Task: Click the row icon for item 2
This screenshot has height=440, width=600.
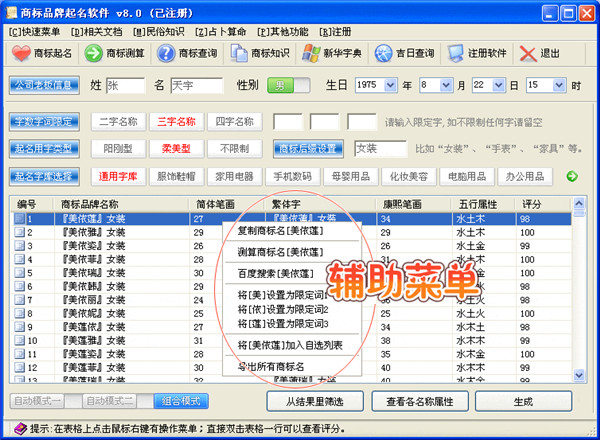Action: point(19,232)
